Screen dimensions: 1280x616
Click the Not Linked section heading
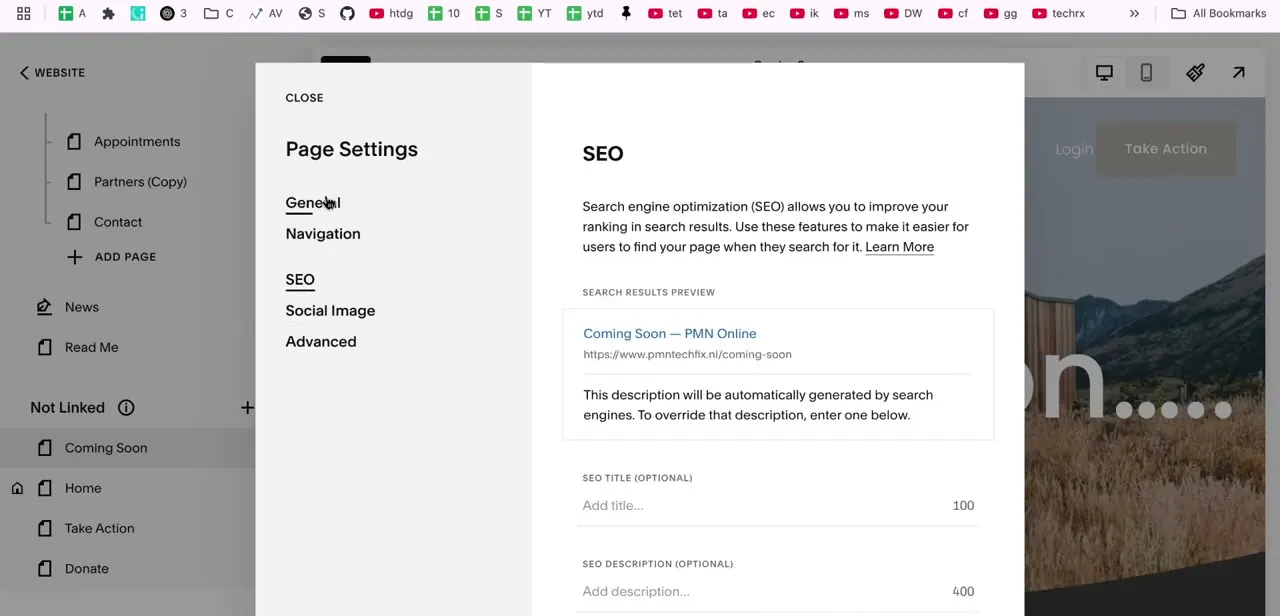(x=67, y=407)
